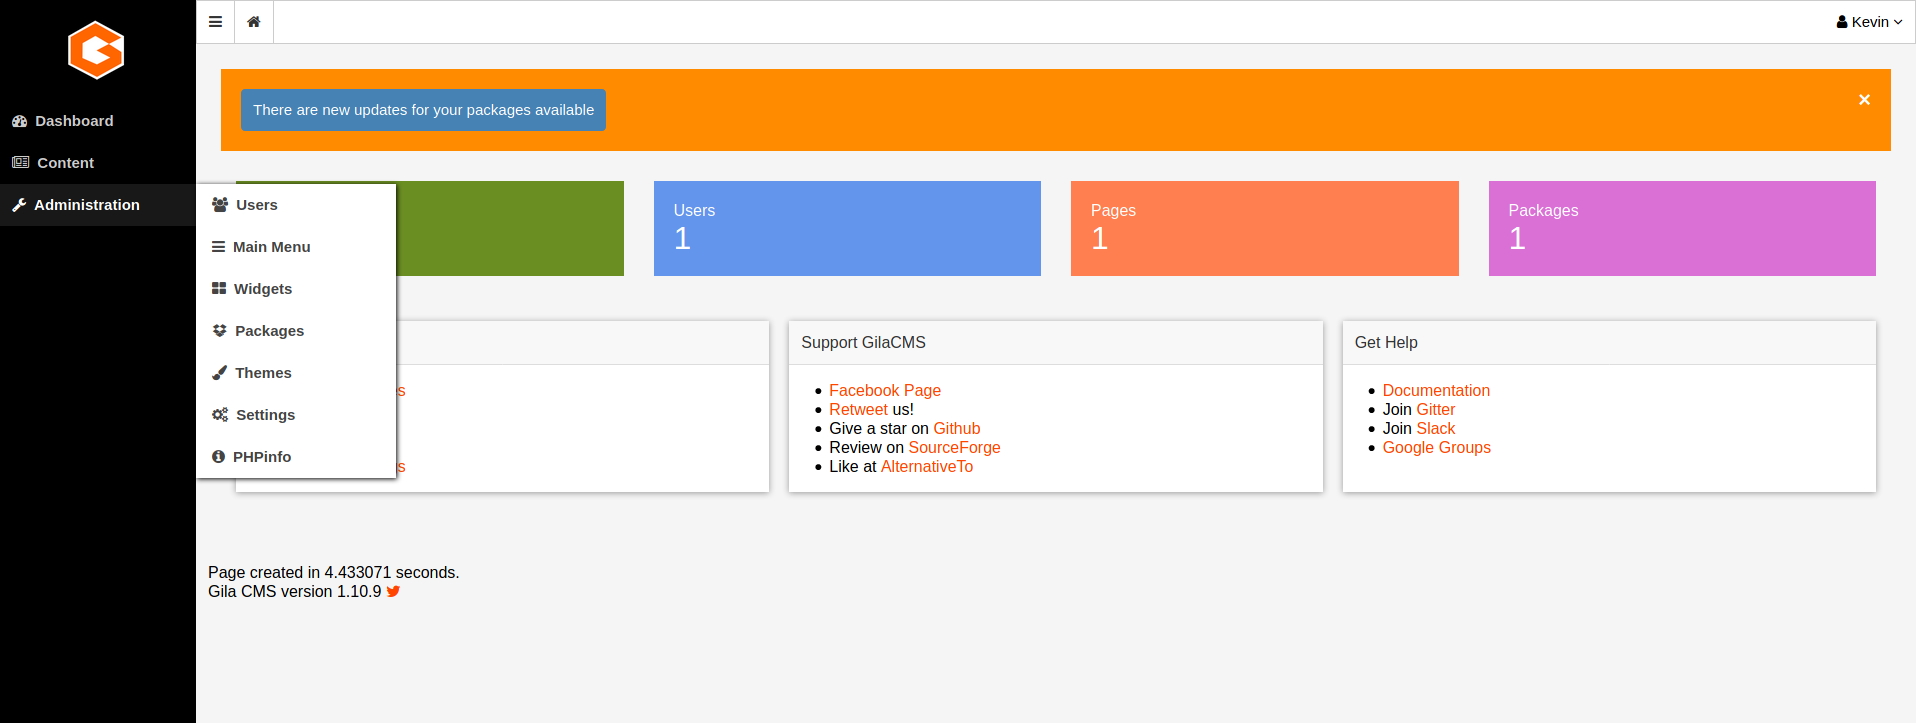Open Settings from Administration submenu
Image resolution: width=1916 pixels, height=723 pixels.
coord(296,415)
